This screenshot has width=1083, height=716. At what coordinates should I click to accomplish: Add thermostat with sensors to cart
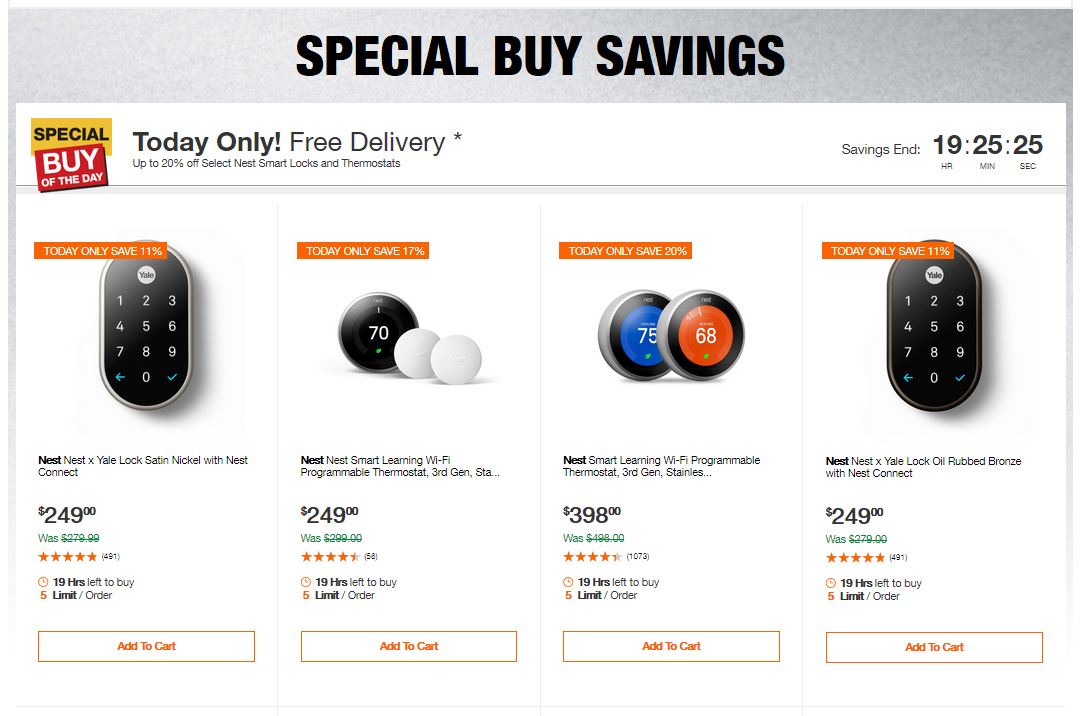click(409, 646)
